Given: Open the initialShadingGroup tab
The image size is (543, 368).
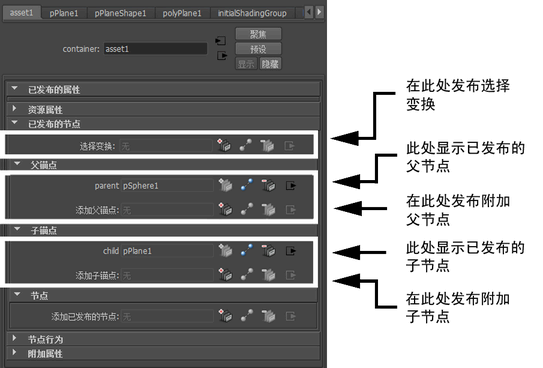Looking at the screenshot, I should (x=252, y=13).
